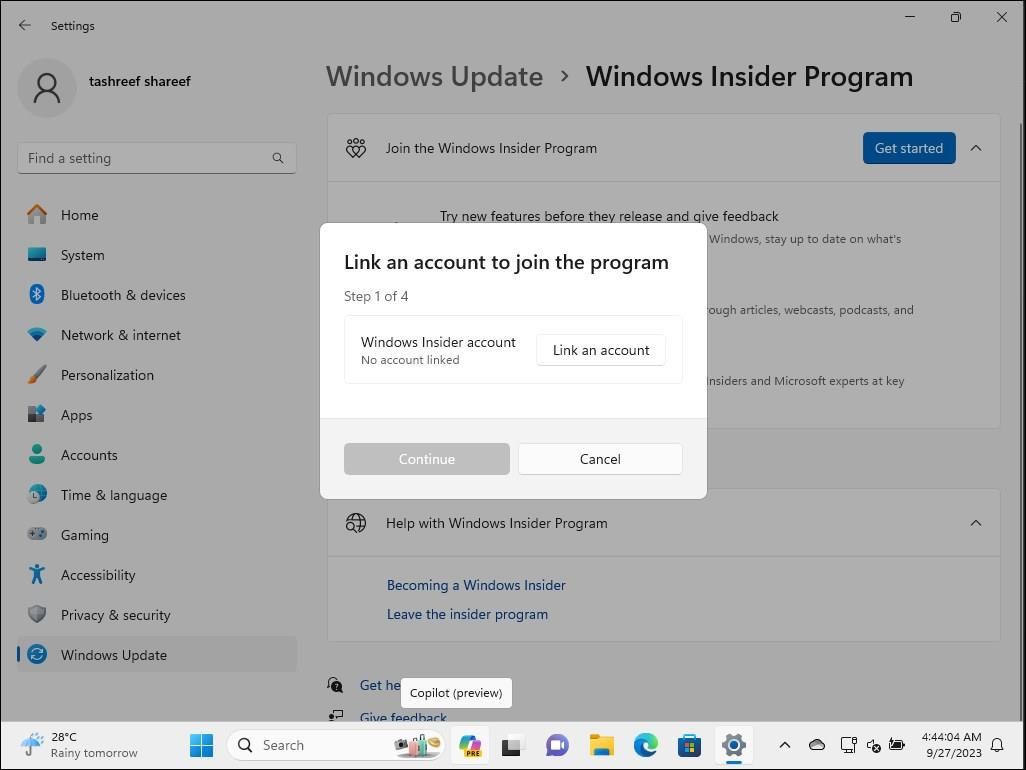Go to Windows Update via breadcrumb

(434, 76)
